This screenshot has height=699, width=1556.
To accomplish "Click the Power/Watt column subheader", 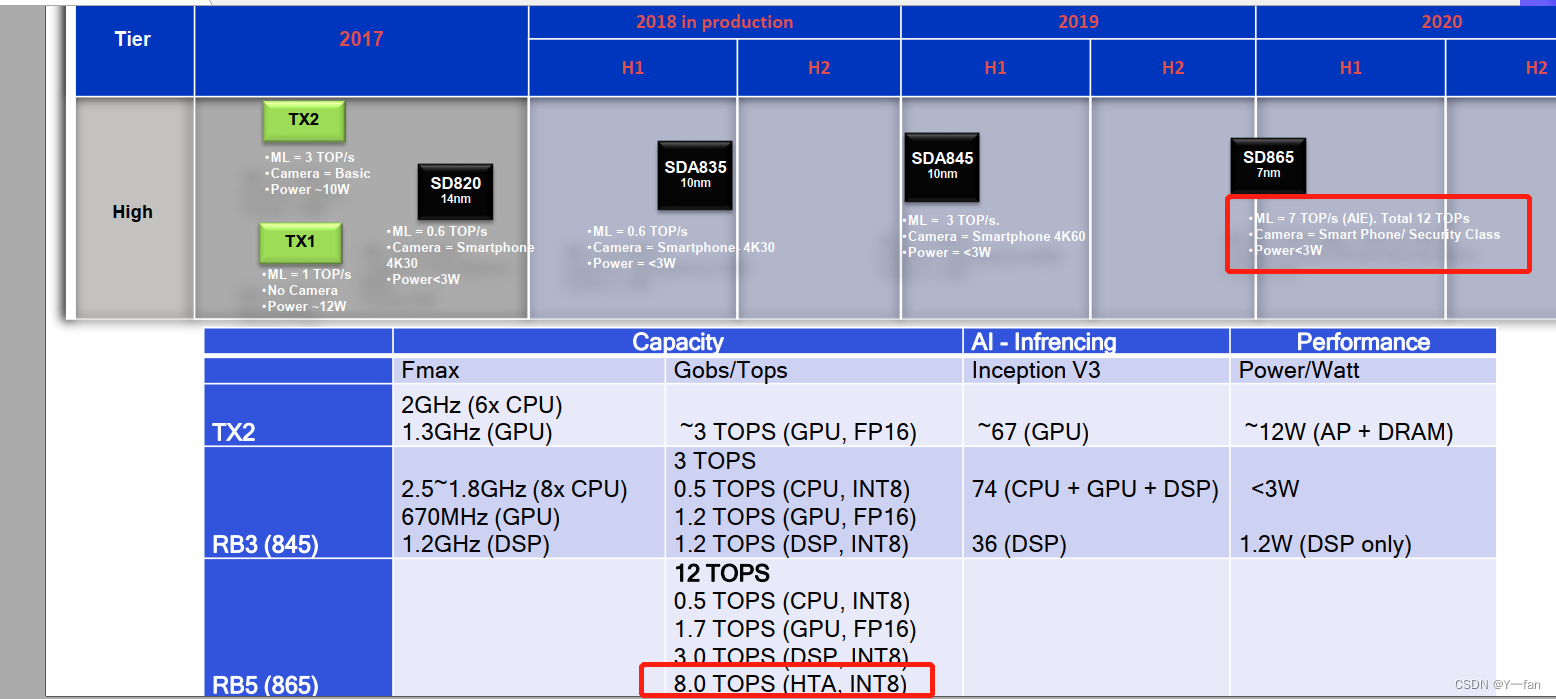I will pyautogui.click(x=1299, y=370).
